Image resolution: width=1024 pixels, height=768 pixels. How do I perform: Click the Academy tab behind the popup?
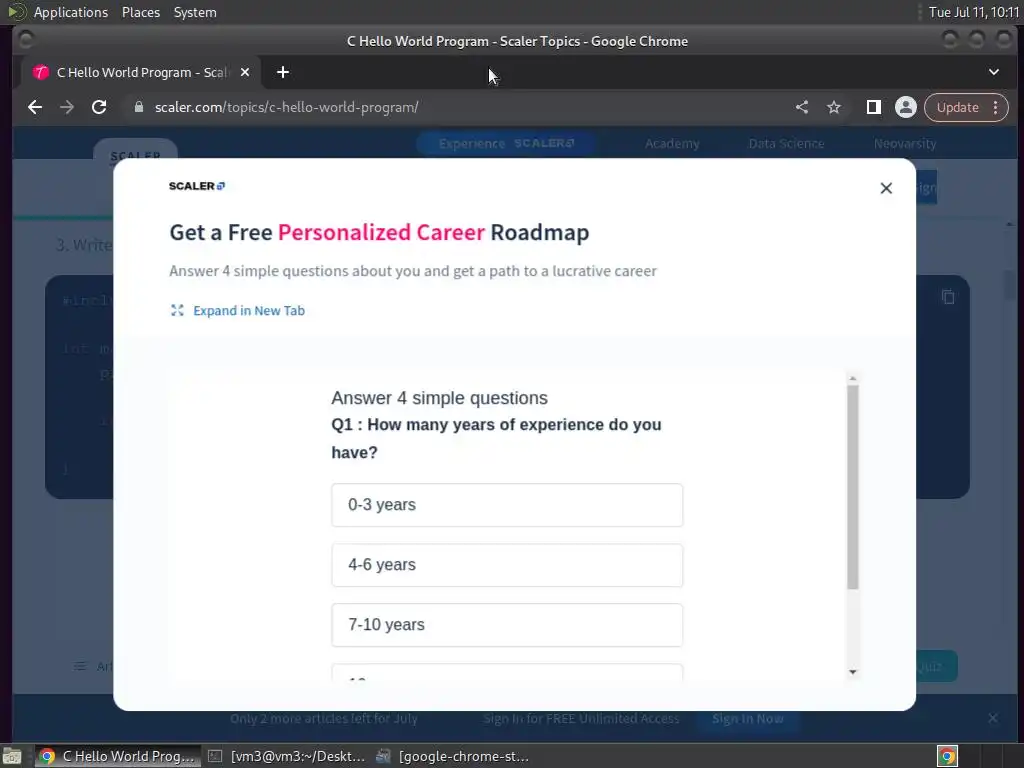(x=672, y=144)
